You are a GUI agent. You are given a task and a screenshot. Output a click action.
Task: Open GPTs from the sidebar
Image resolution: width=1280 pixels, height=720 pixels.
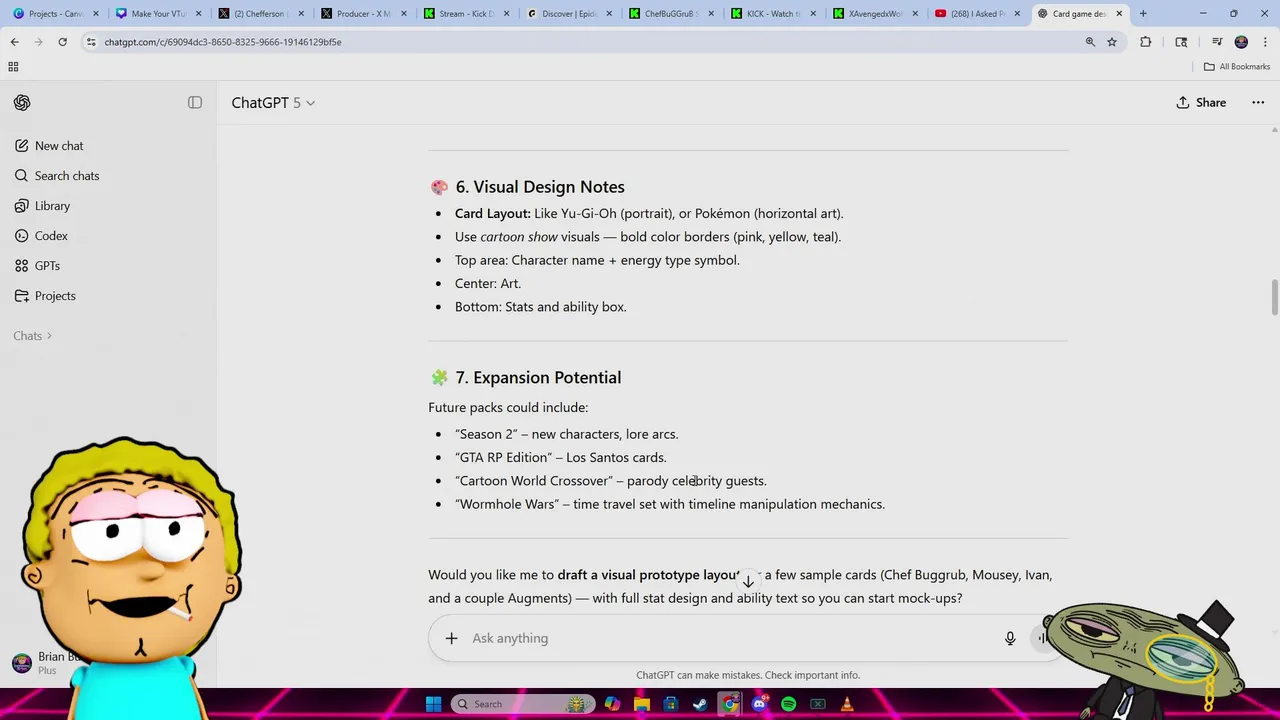pyautogui.click(x=38, y=266)
